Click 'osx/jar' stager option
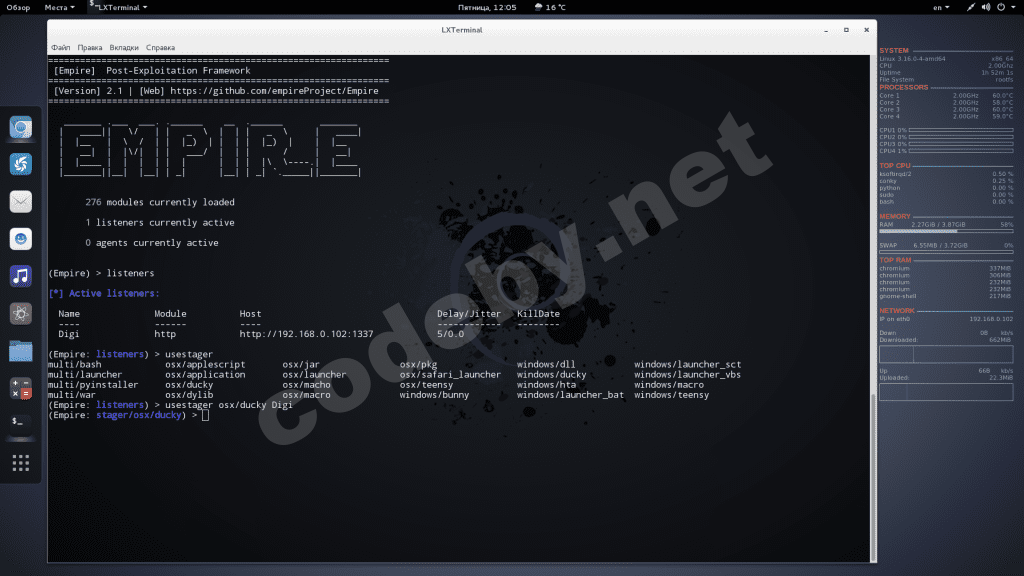 (300, 364)
